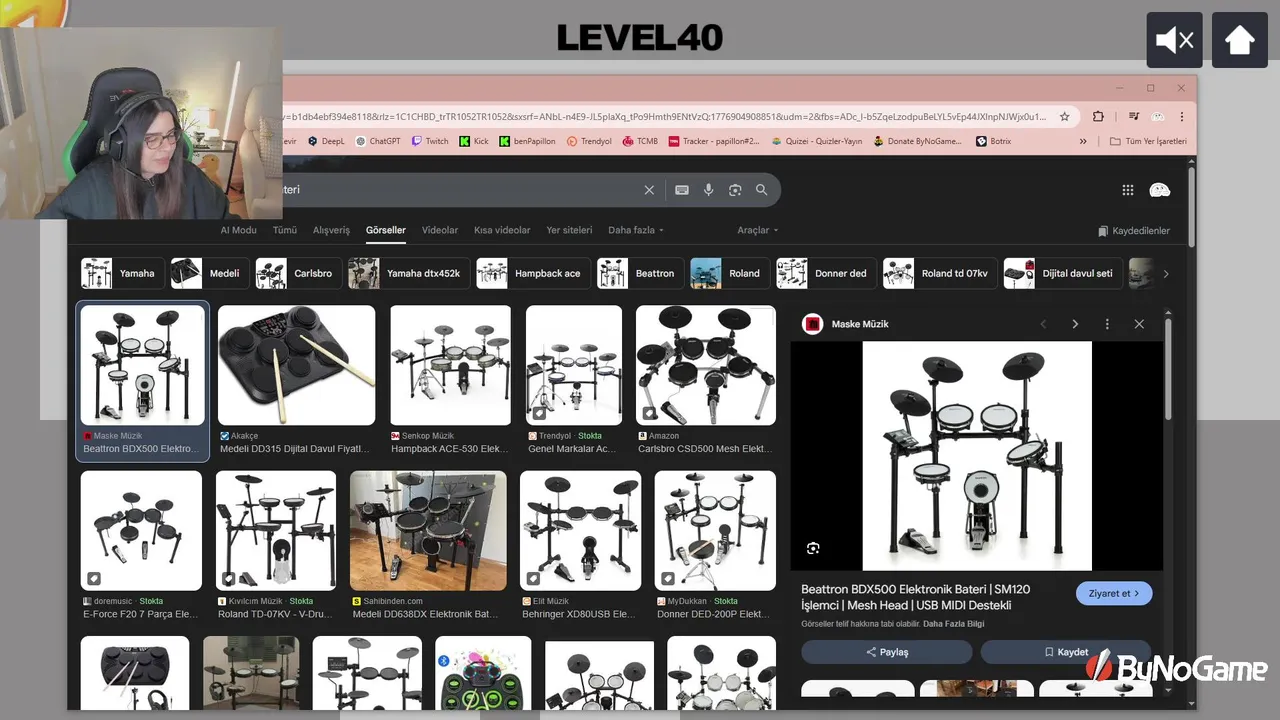Open the Twitch bookmark
The image size is (1280, 720).
click(430, 141)
